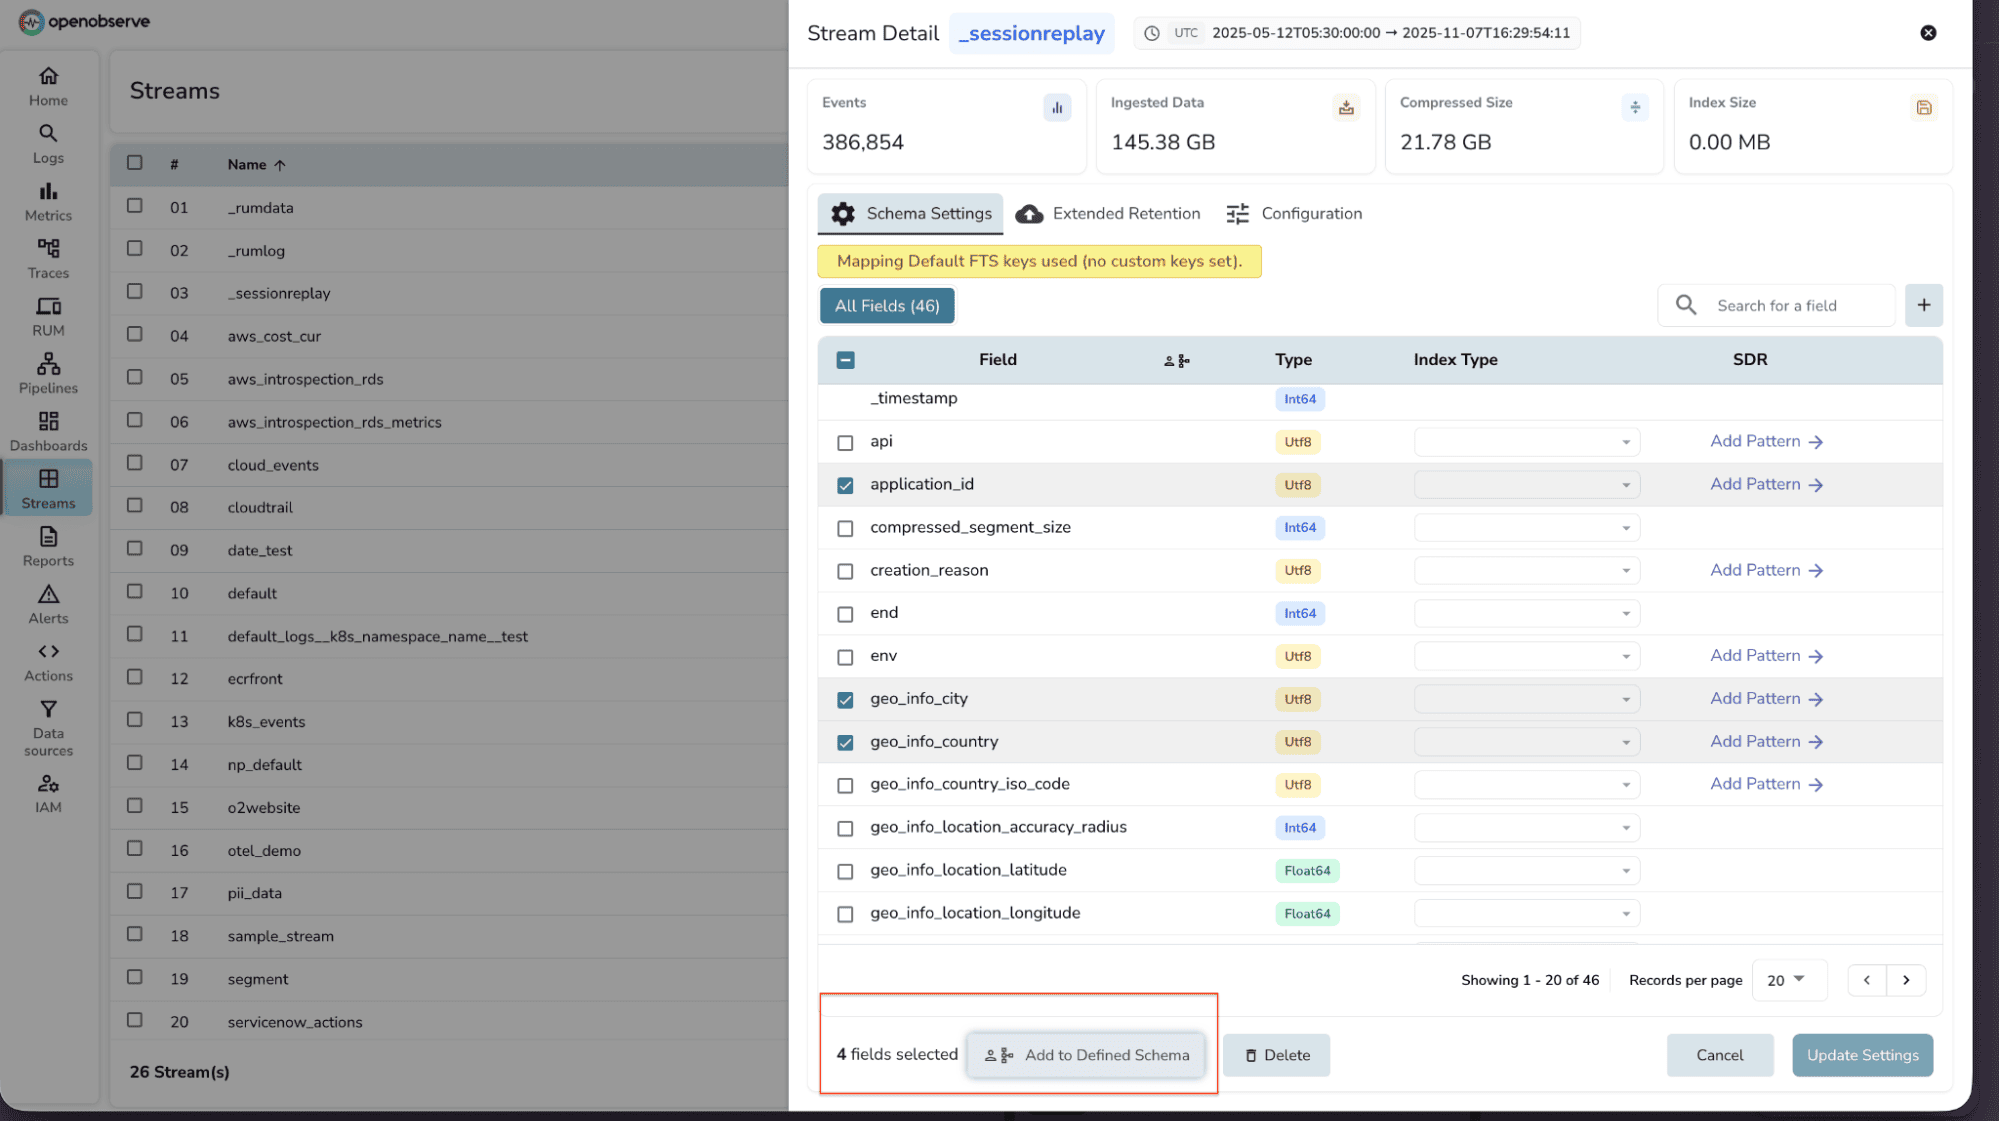Uncheck the geo_info_city field checkbox
1999x1121 pixels.
845,699
